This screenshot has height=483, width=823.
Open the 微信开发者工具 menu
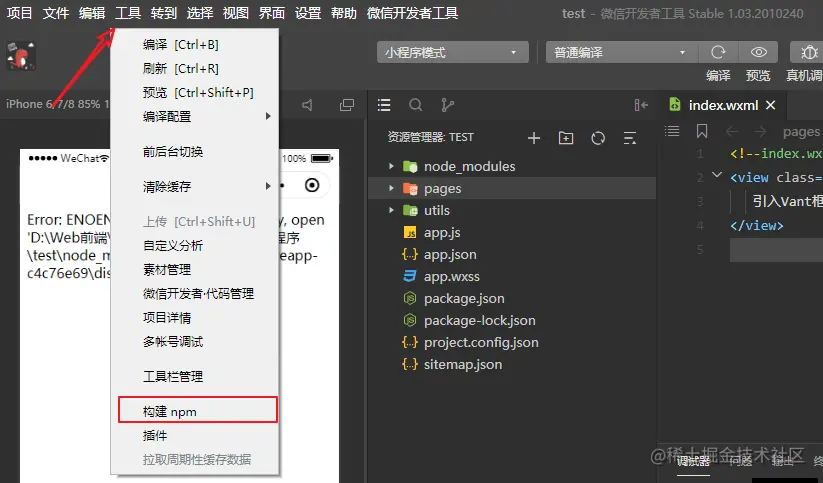click(413, 13)
